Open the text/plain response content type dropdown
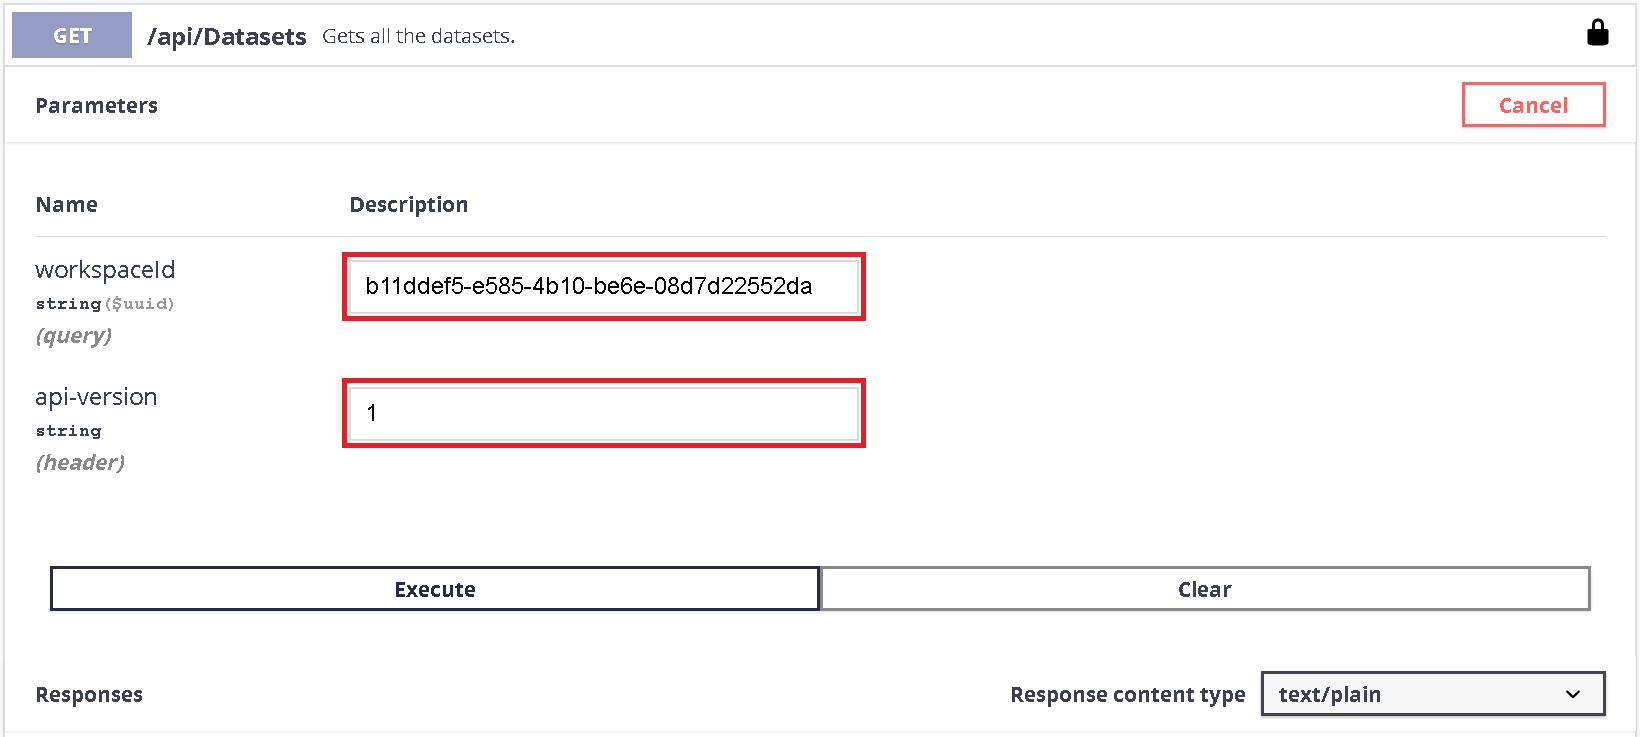 click(1431, 694)
